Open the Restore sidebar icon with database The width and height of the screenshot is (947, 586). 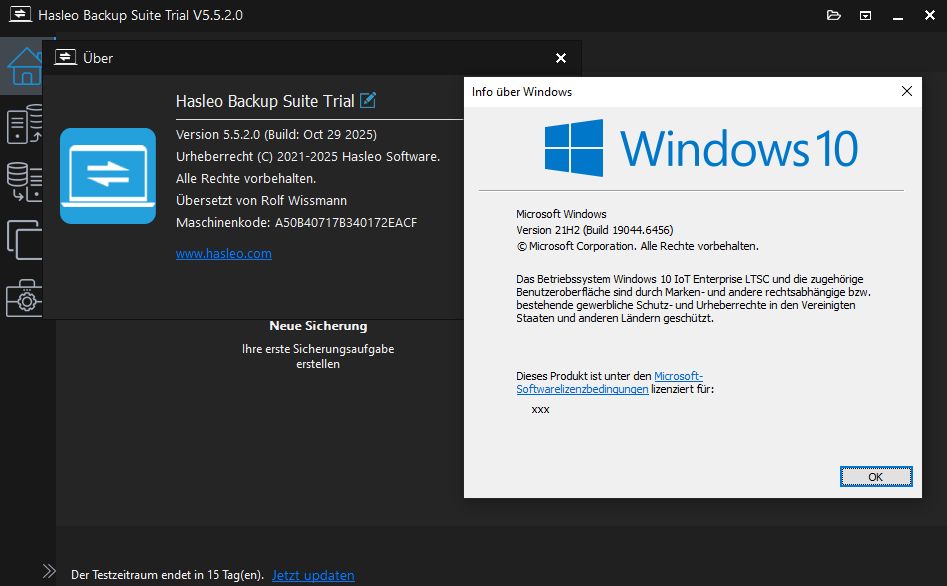24,181
